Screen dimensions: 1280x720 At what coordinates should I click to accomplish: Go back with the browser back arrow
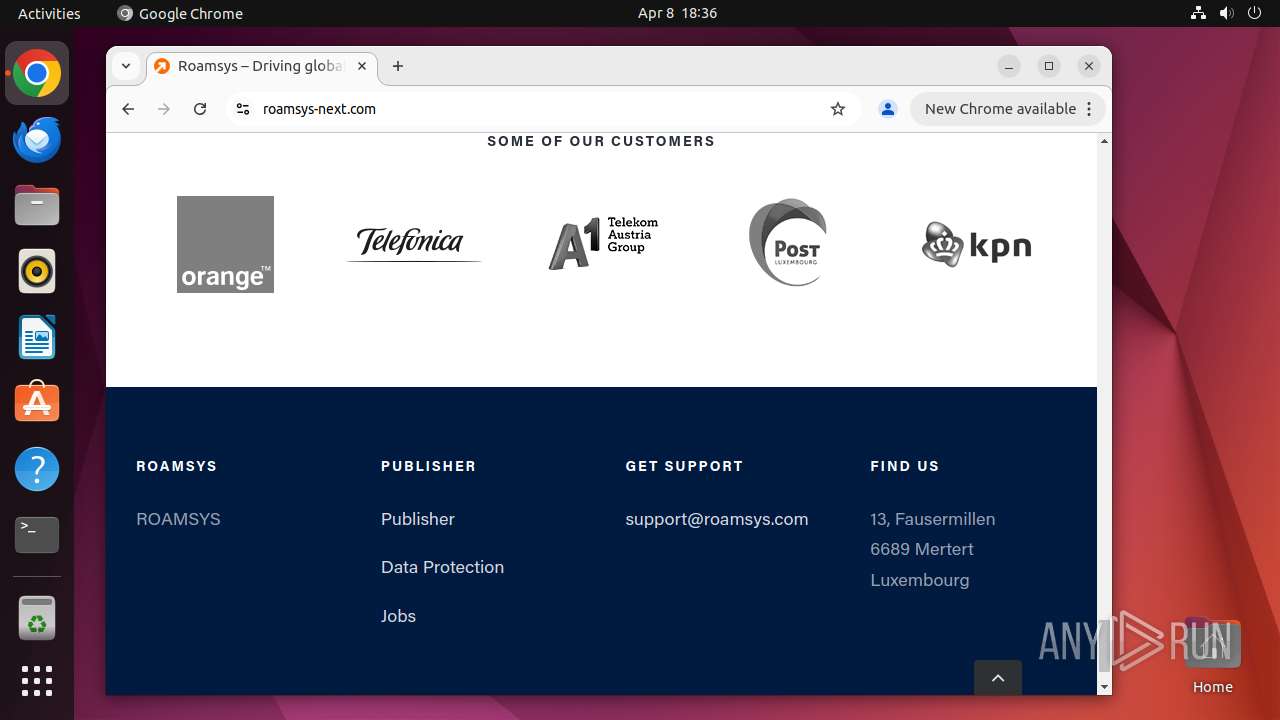(x=128, y=109)
